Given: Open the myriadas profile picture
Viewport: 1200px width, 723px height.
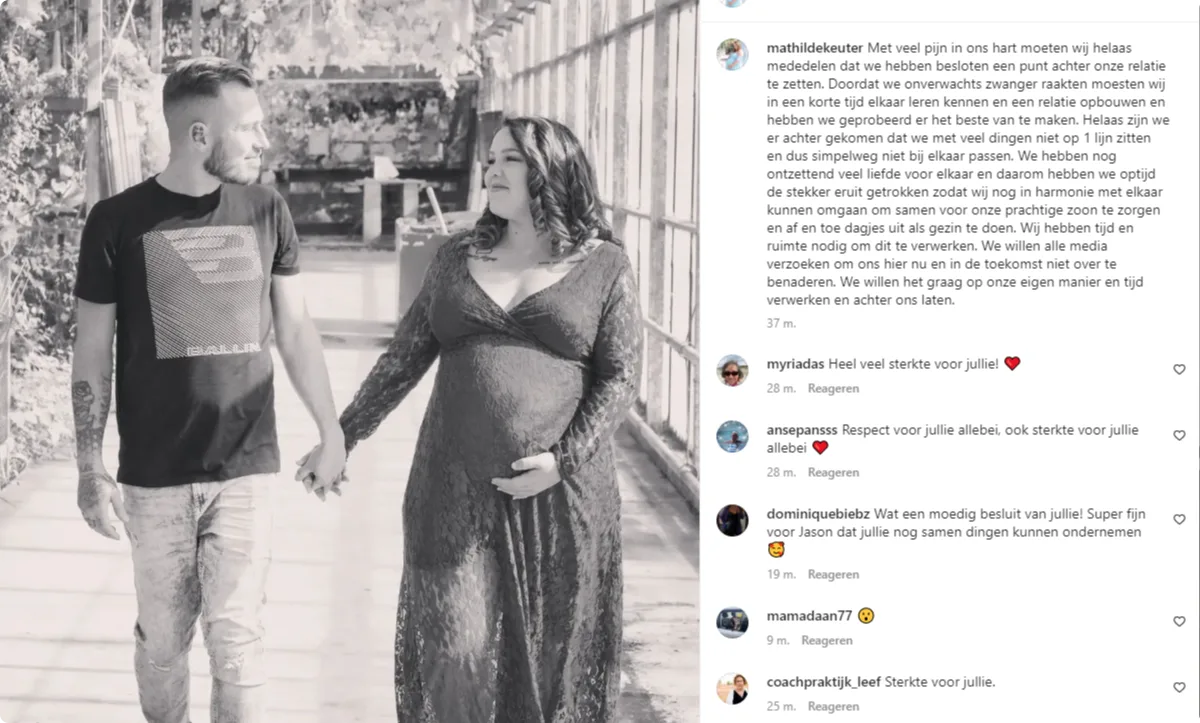Looking at the screenshot, I should pyautogui.click(x=732, y=370).
